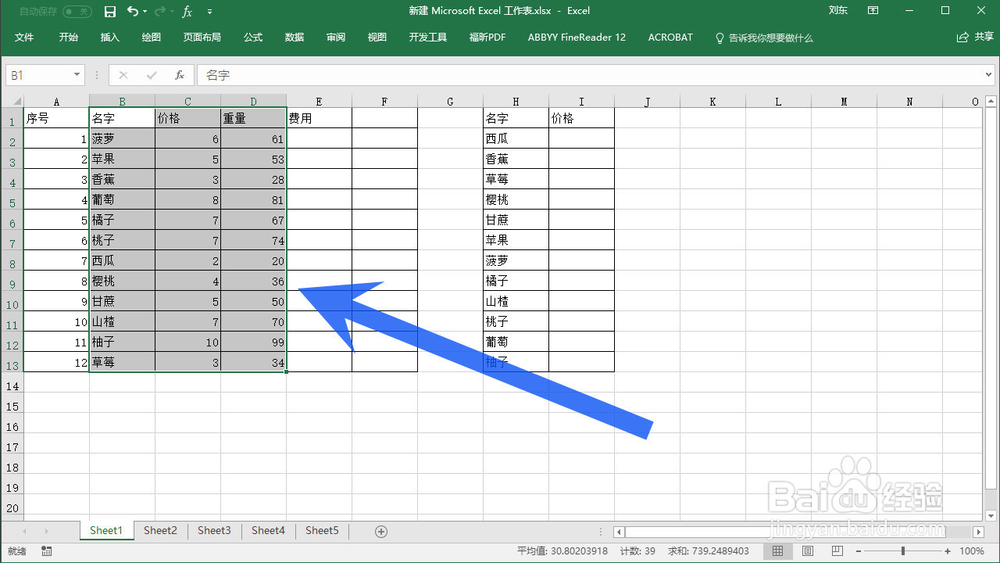Click cell D5 with value 81
This screenshot has width=1000, height=563.
pyautogui.click(x=253, y=200)
